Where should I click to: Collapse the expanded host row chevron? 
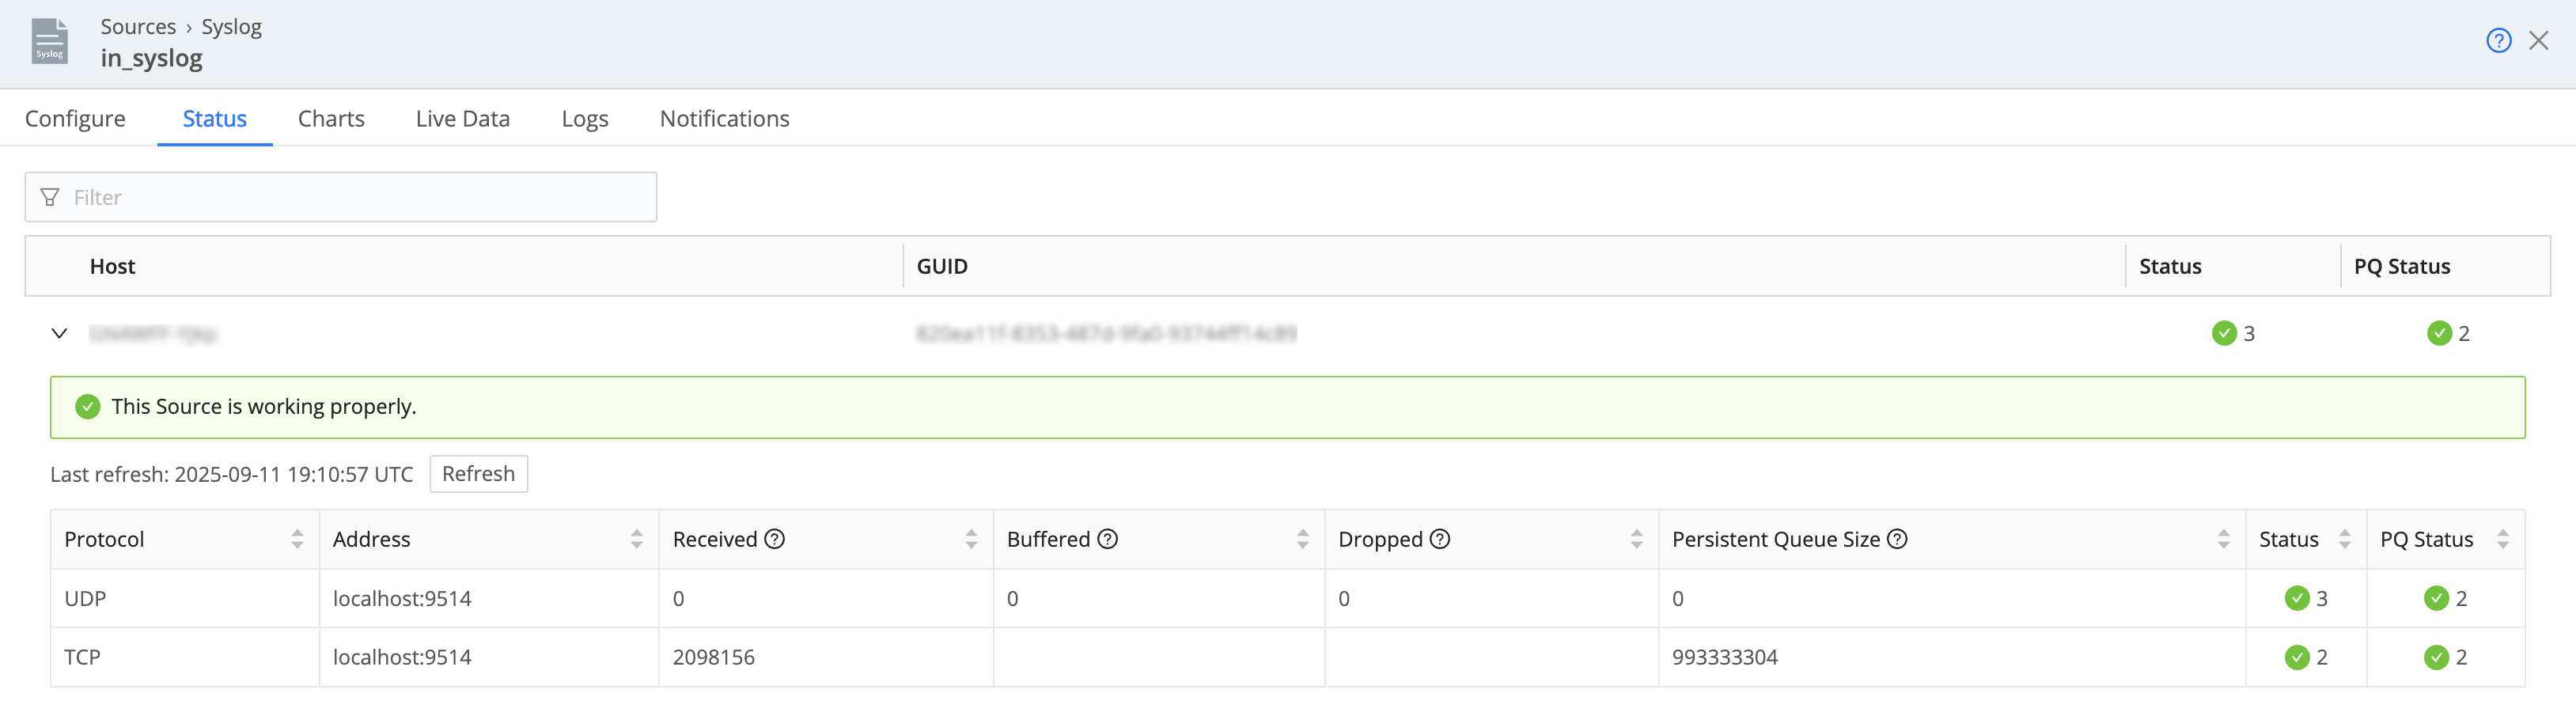tap(59, 333)
